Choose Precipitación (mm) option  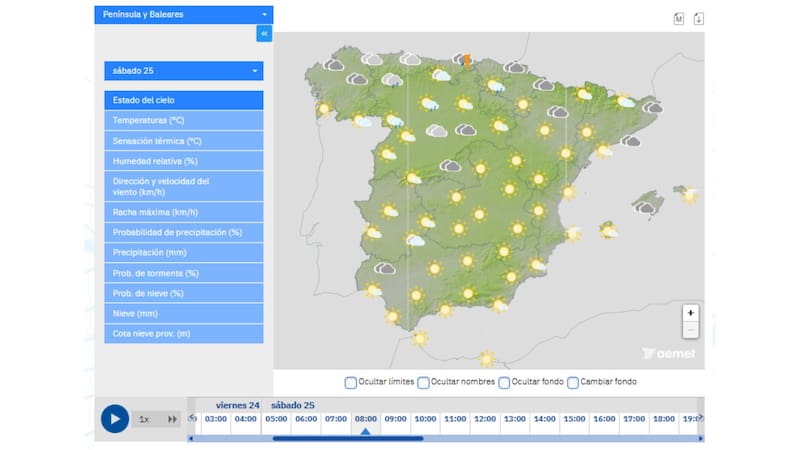pyautogui.click(x=184, y=253)
